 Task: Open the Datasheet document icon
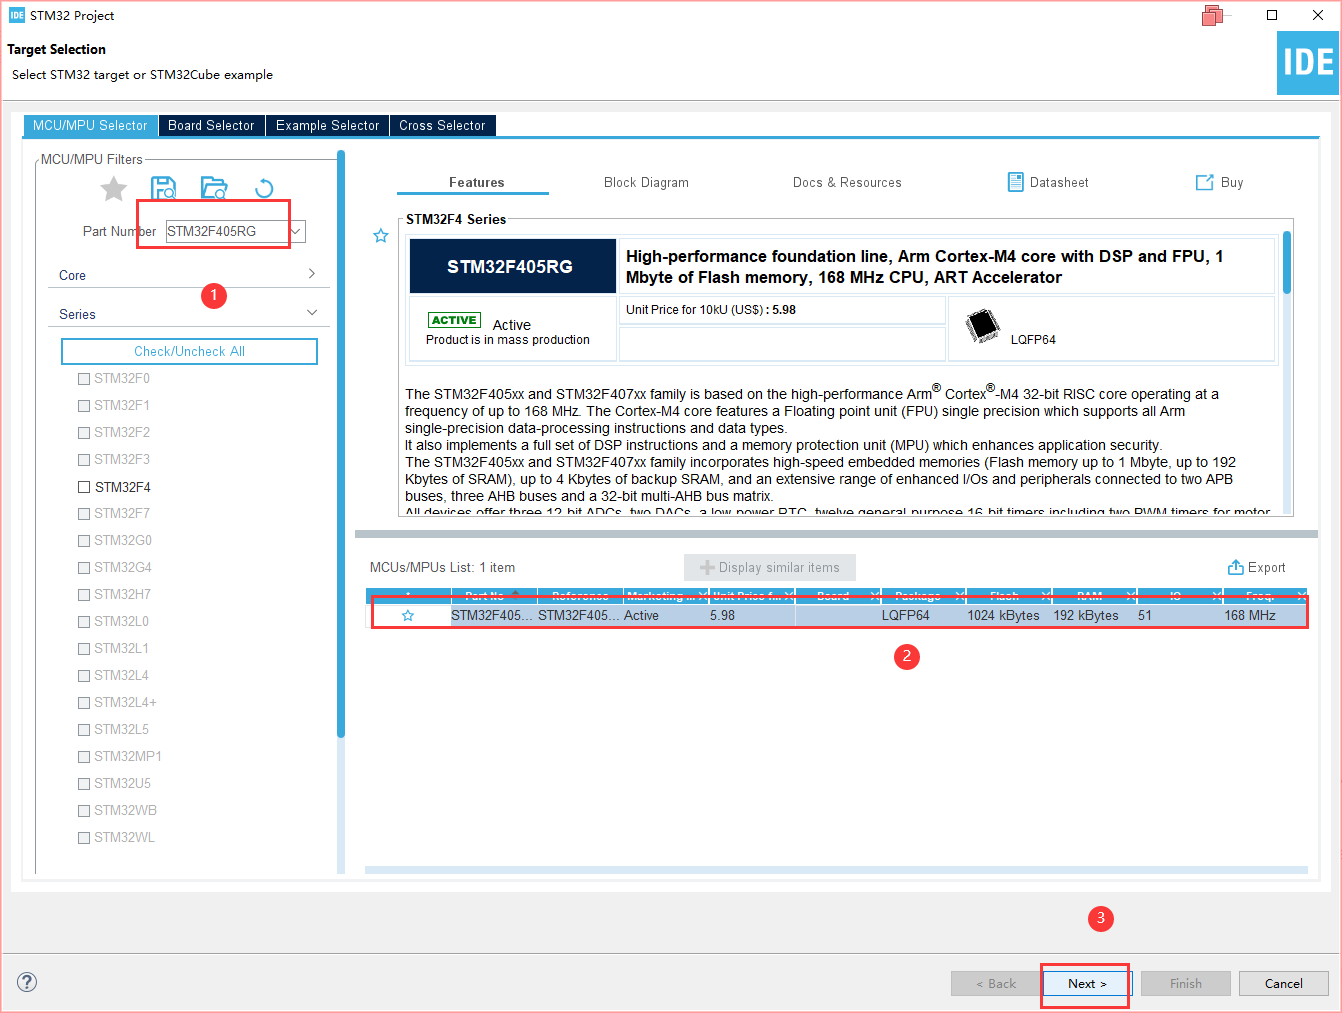pyautogui.click(x=1015, y=182)
